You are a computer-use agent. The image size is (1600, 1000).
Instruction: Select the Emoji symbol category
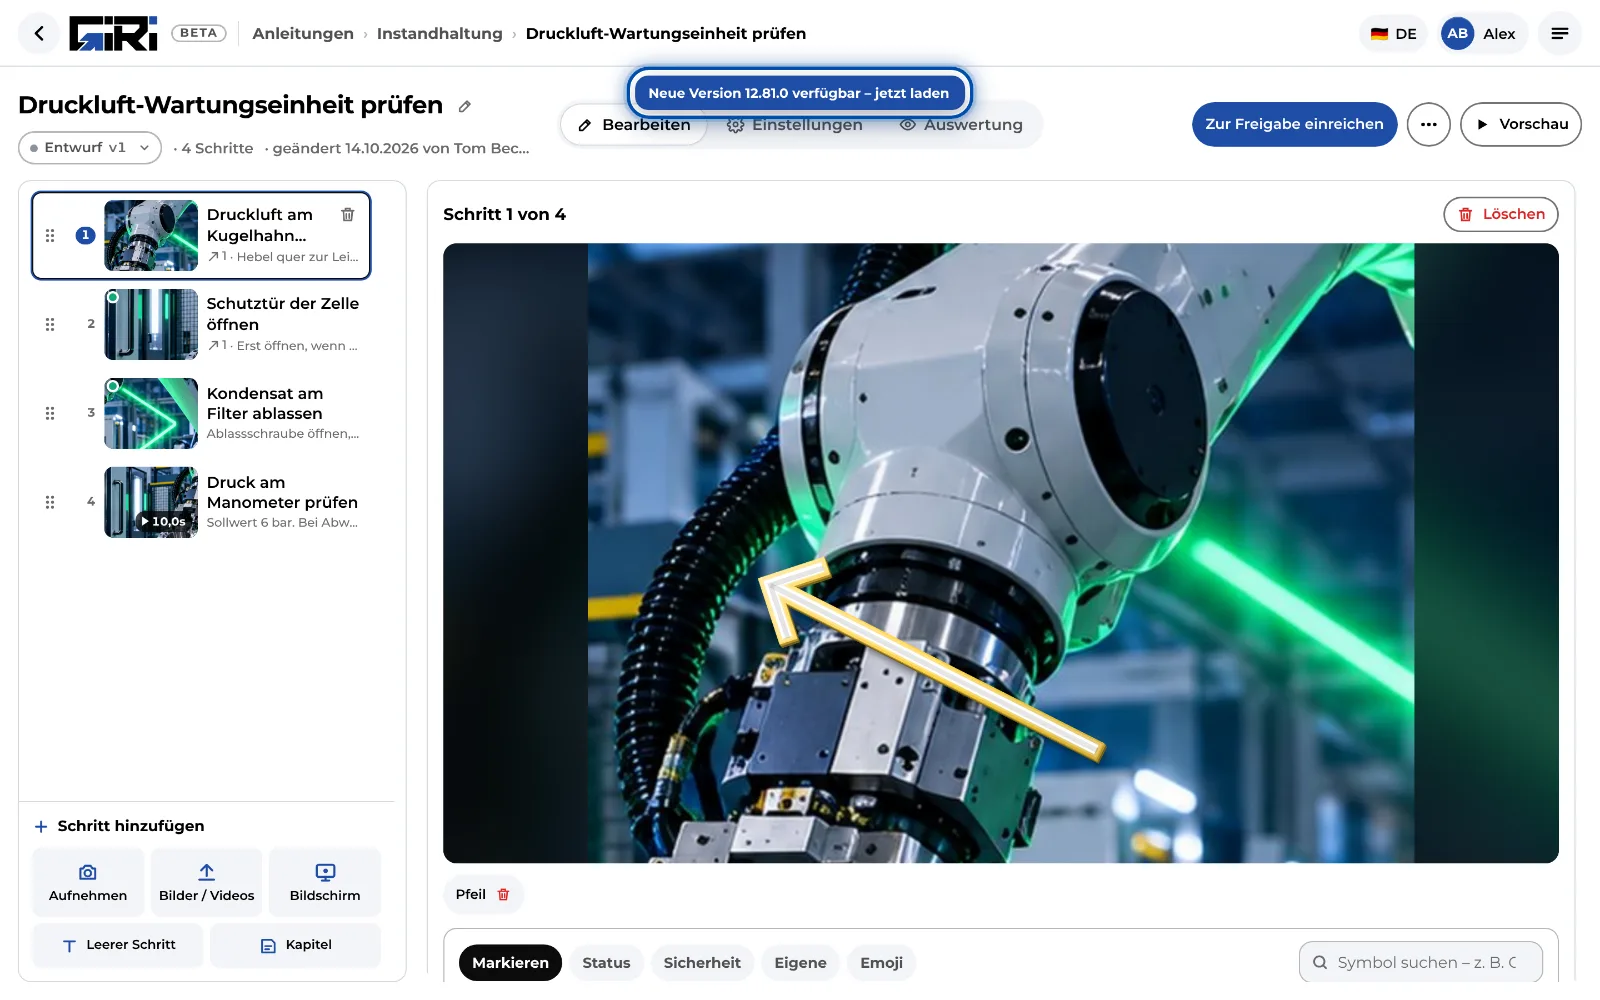[x=881, y=963]
